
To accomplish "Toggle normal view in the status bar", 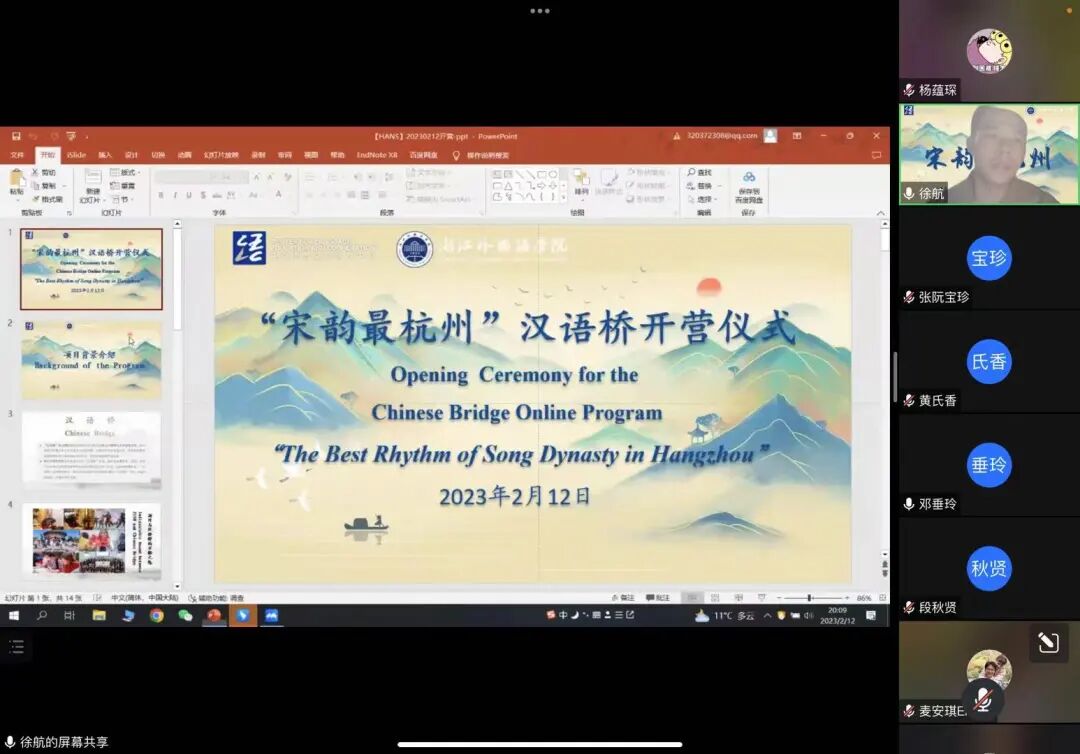I will coord(692,597).
